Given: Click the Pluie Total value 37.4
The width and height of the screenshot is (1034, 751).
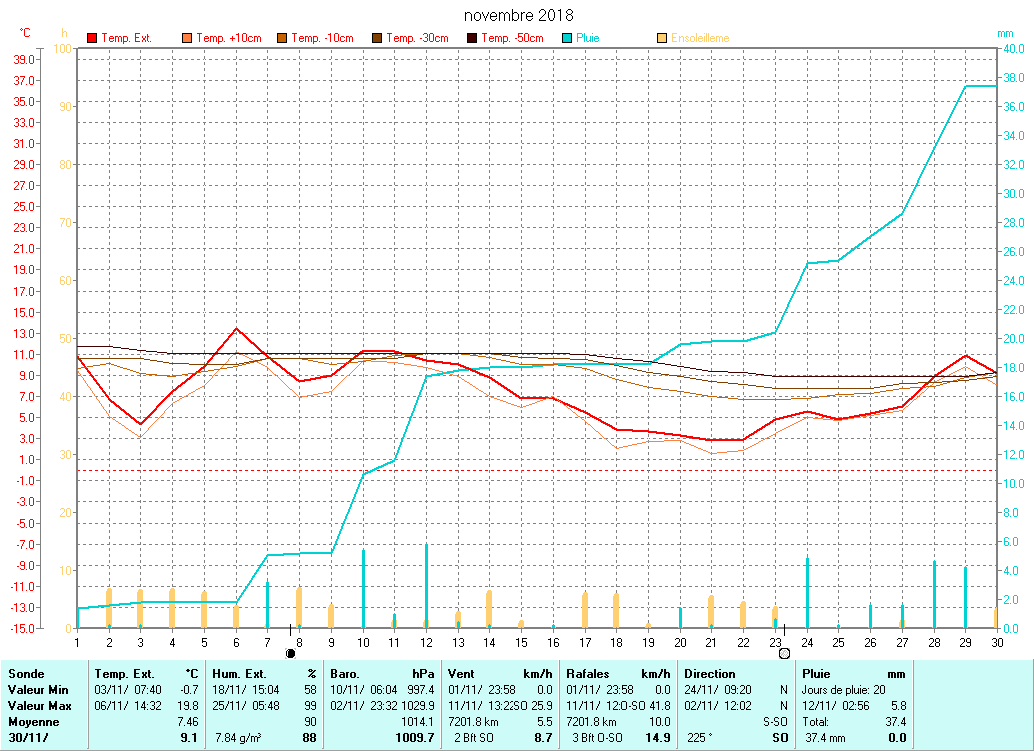Looking at the screenshot, I should (895, 722).
